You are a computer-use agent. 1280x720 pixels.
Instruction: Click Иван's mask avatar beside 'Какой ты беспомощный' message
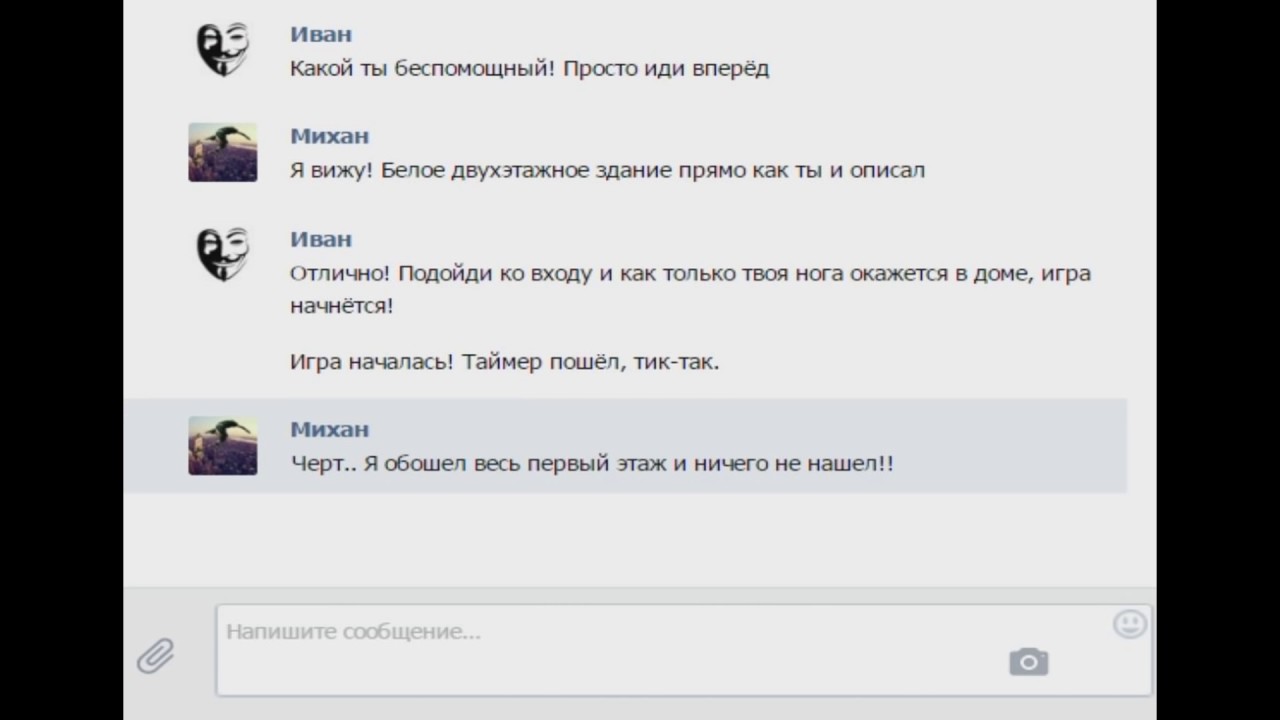point(222,49)
